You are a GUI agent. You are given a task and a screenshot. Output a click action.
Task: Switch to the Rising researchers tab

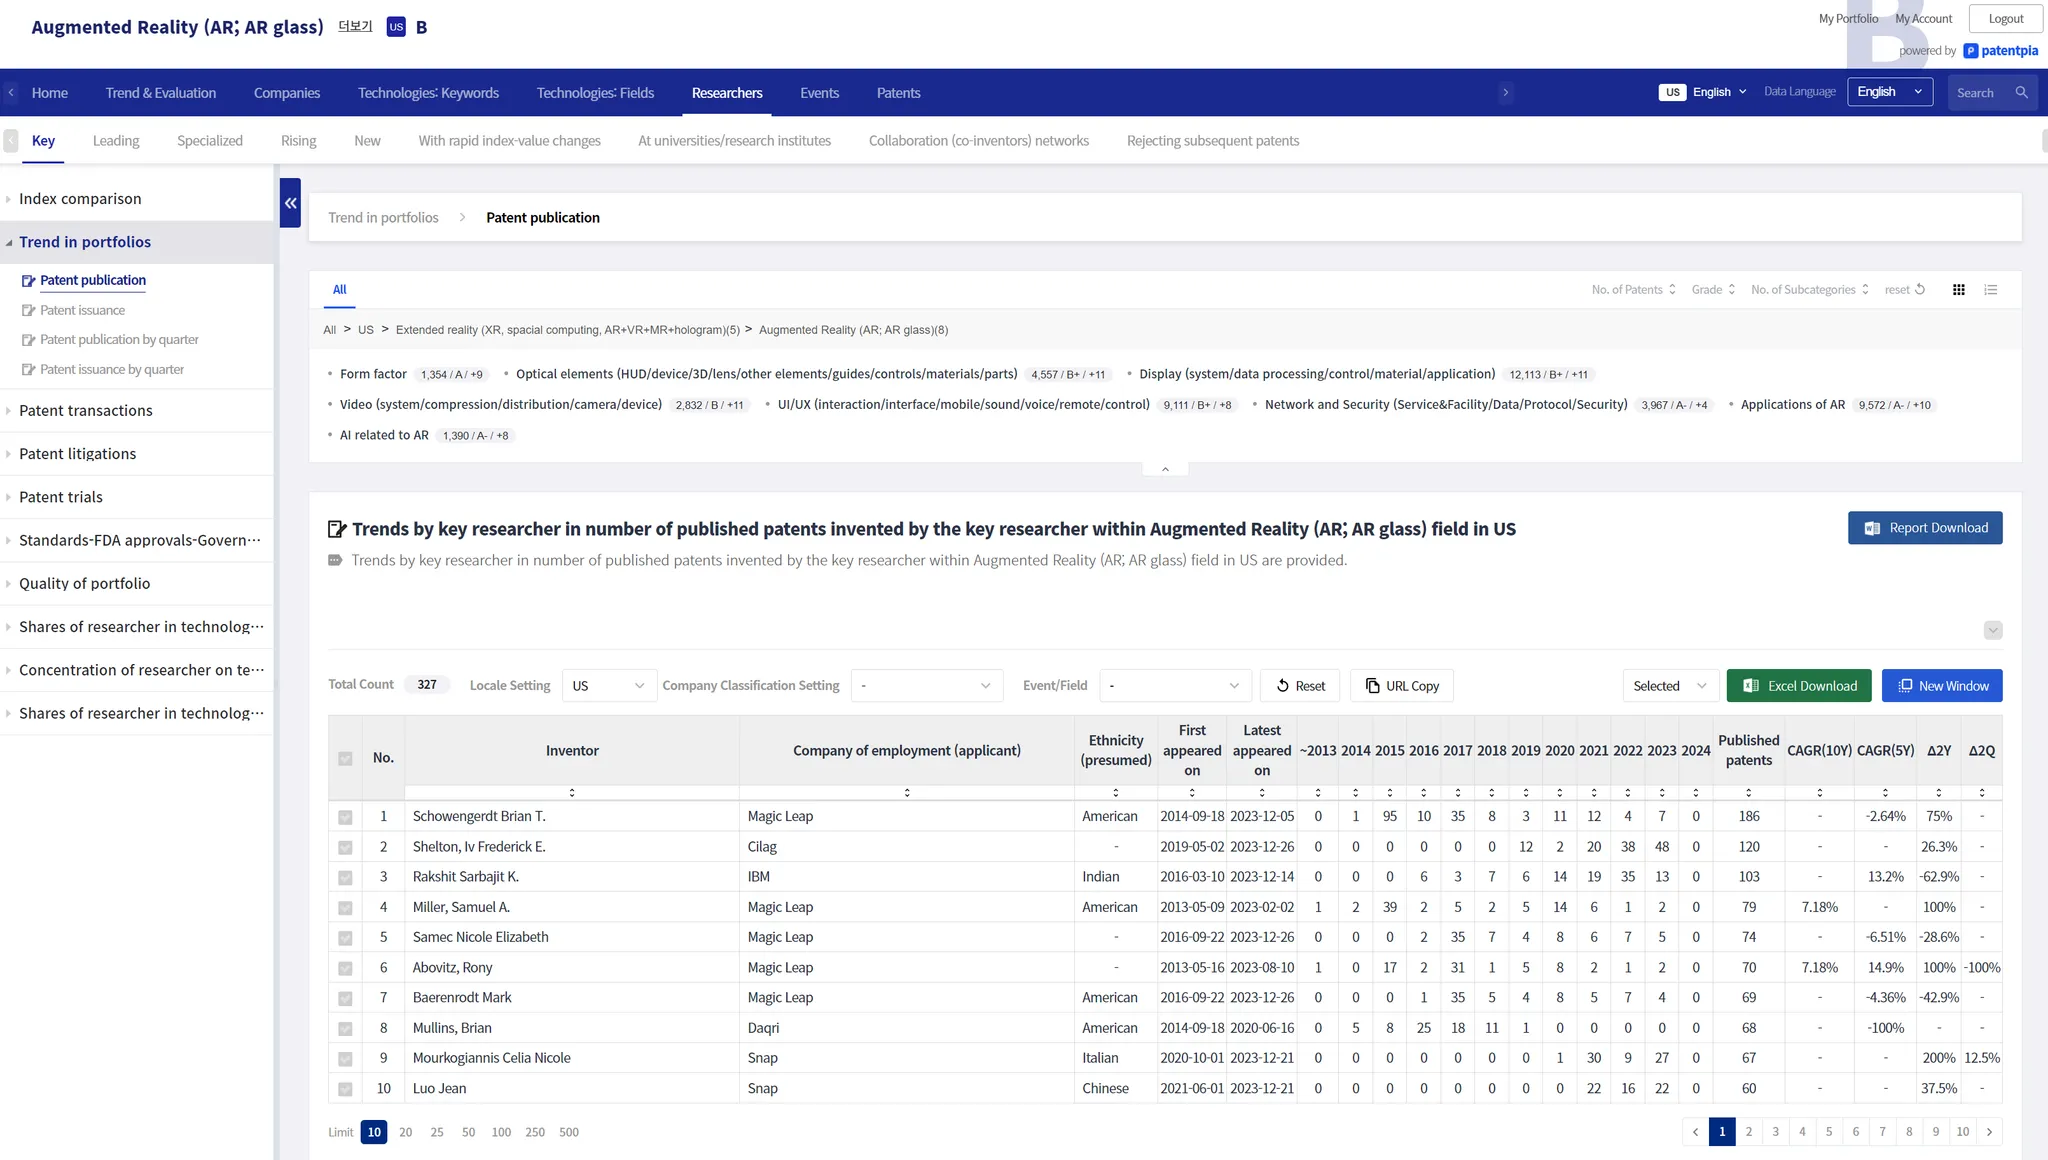click(x=298, y=141)
